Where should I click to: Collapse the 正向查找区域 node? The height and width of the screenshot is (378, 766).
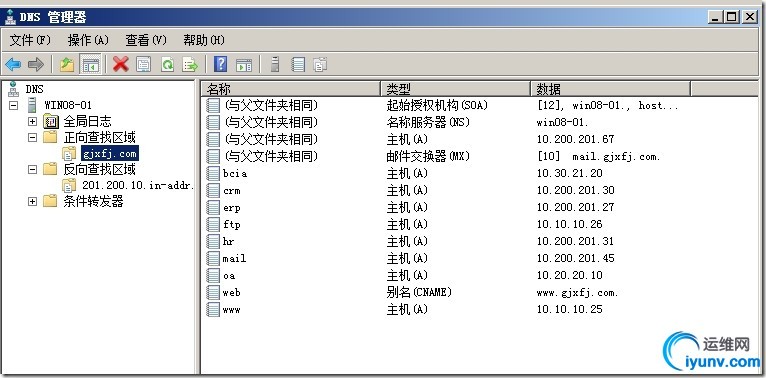pos(32,137)
